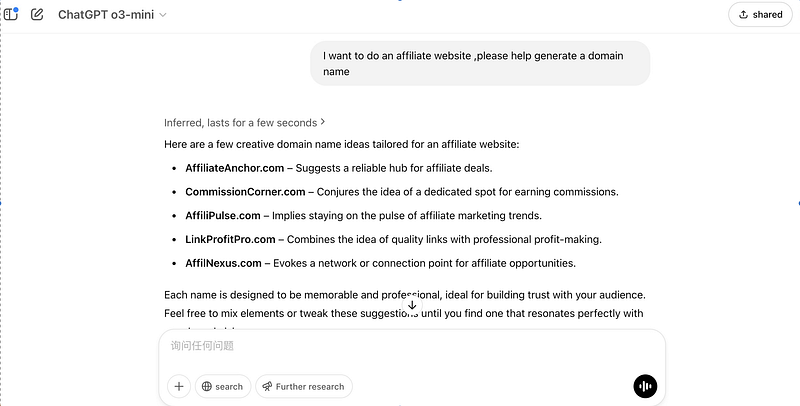Click the AffilNexus.com domain idea
Image resolution: width=800 pixels, height=406 pixels.
tap(223, 264)
